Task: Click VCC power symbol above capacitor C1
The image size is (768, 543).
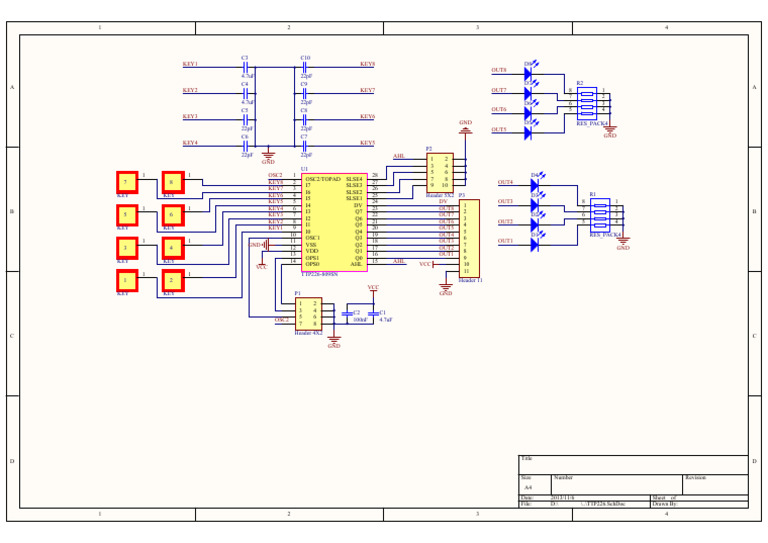Action: click(373, 291)
